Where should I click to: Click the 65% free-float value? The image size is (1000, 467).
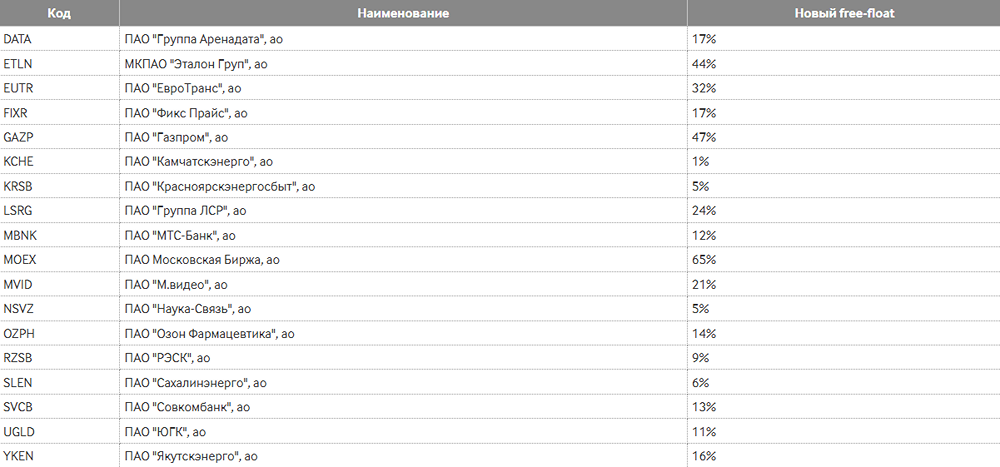(704, 260)
